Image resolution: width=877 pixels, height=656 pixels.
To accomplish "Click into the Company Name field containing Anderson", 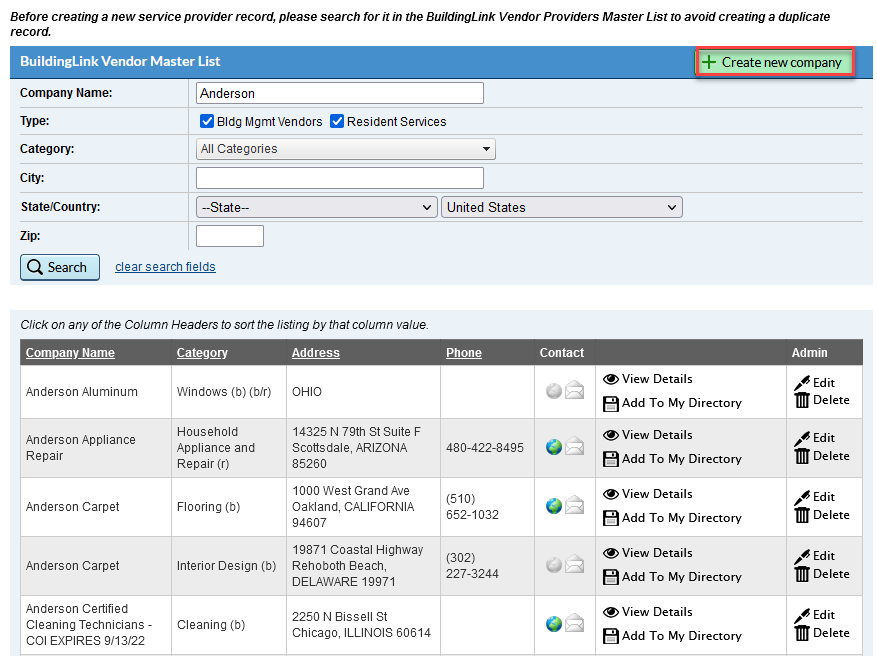I will pos(340,93).
